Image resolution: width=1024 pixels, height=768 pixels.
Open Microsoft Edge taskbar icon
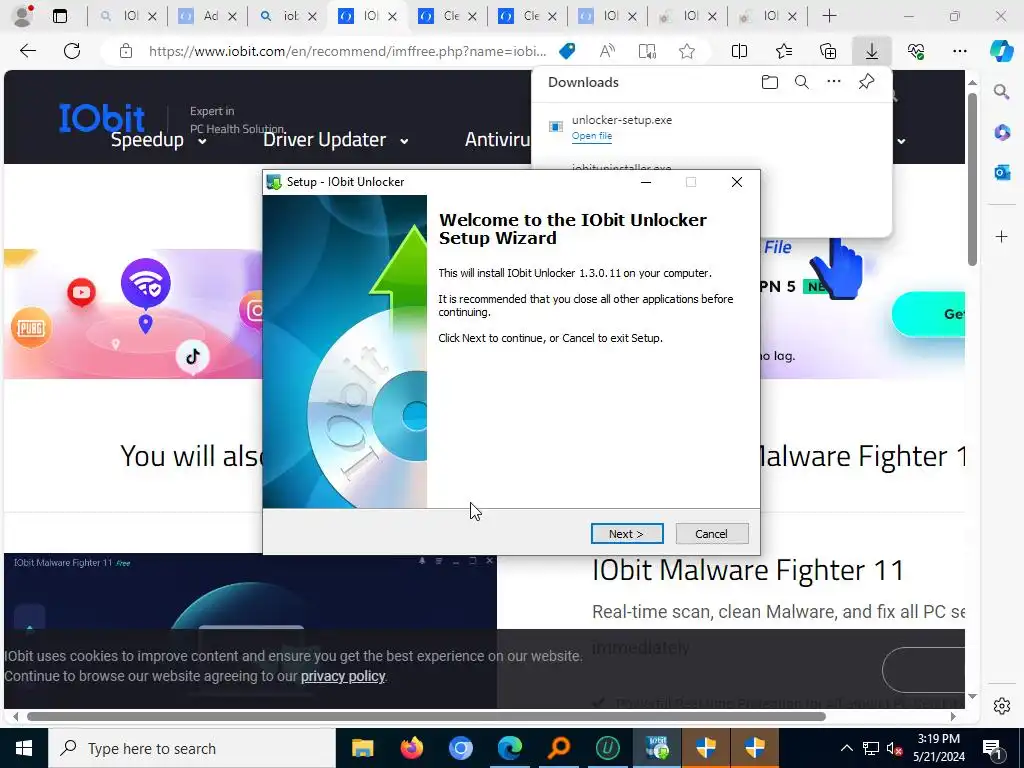pos(509,748)
